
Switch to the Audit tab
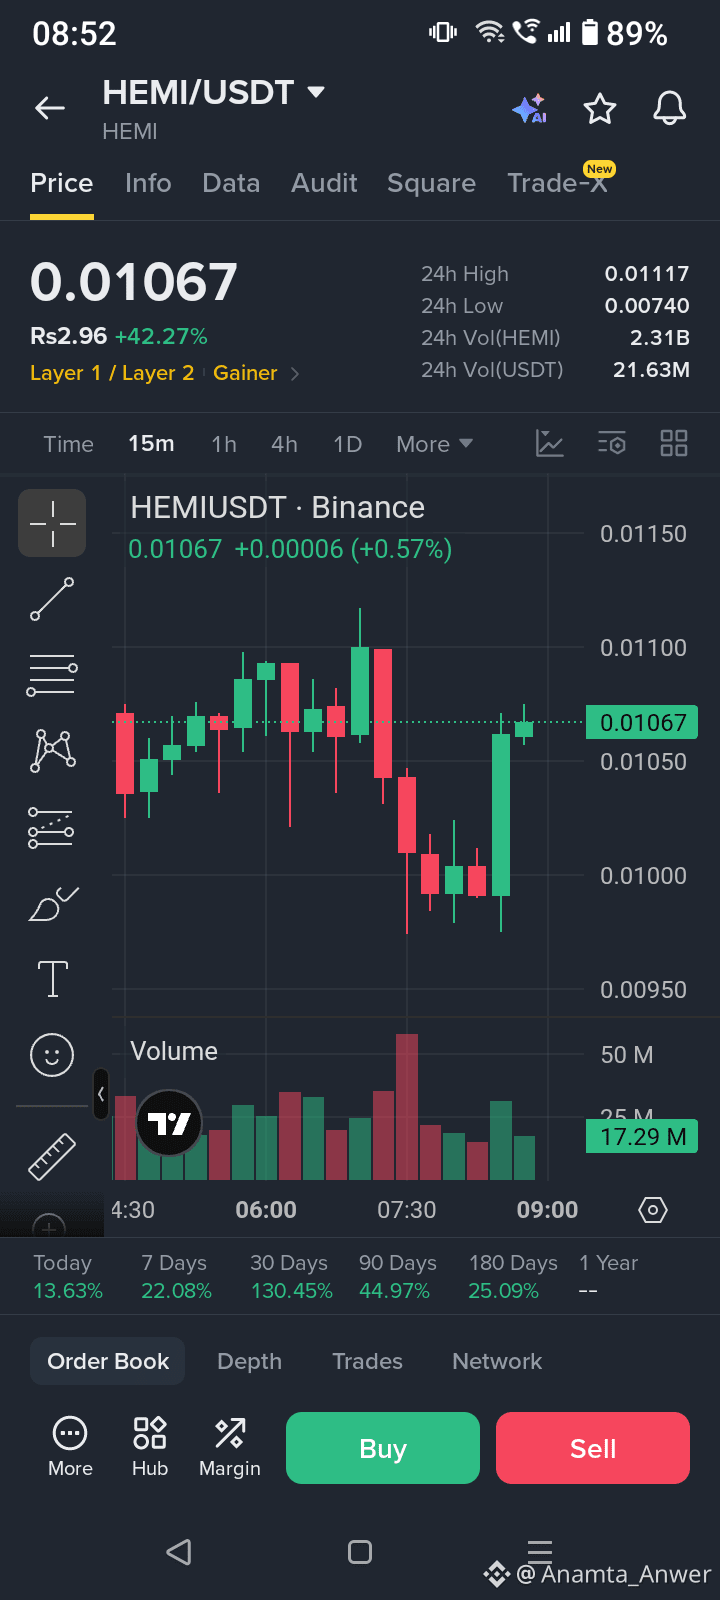pyautogui.click(x=324, y=183)
